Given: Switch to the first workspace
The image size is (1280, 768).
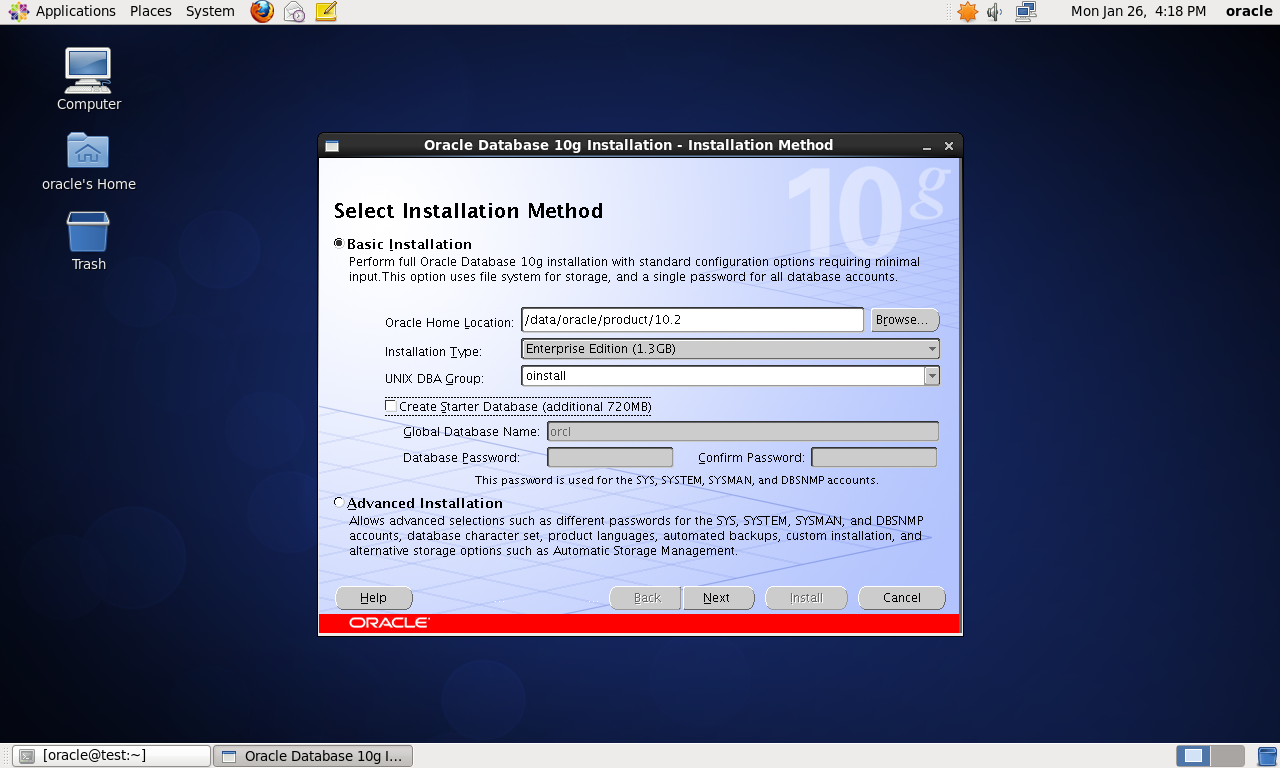Looking at the screenshot, I should coord(1193,756).
